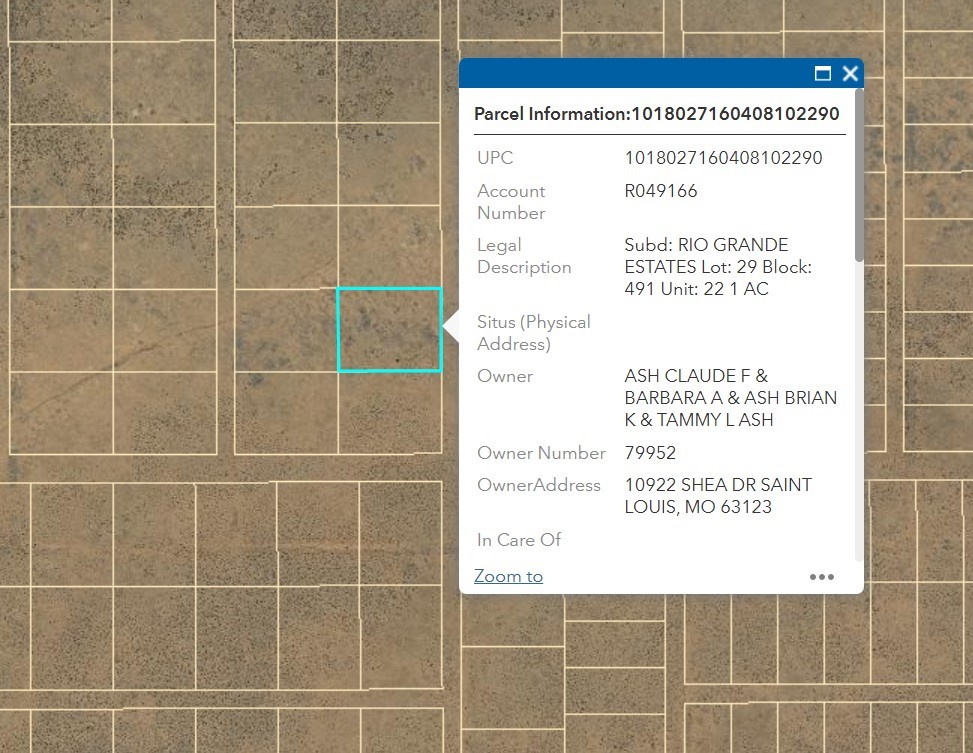Click the parcel directly above the highlighted parcel

[389, 247]
